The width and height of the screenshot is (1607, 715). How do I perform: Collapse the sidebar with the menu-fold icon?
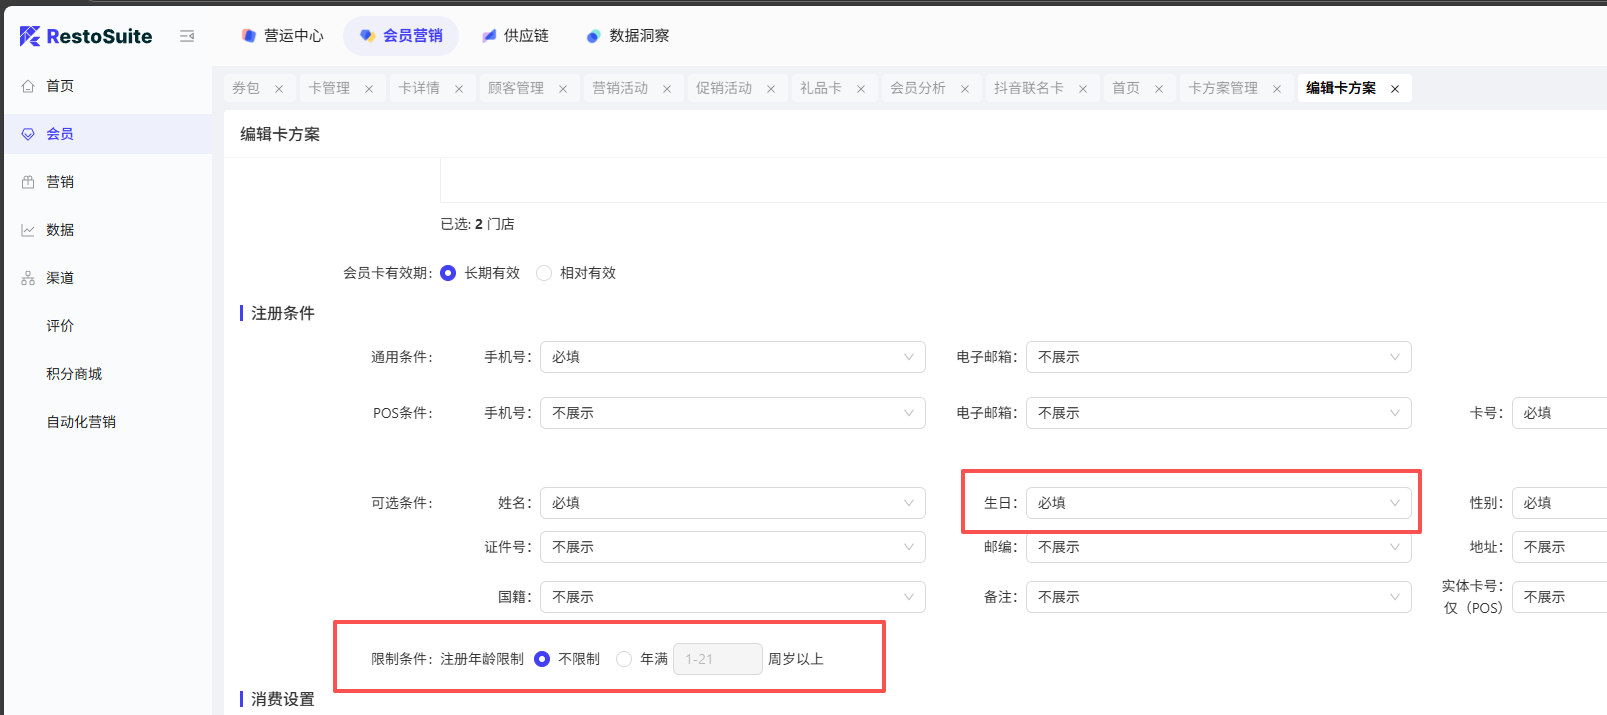pyautogui.click(x=187, y=36)
